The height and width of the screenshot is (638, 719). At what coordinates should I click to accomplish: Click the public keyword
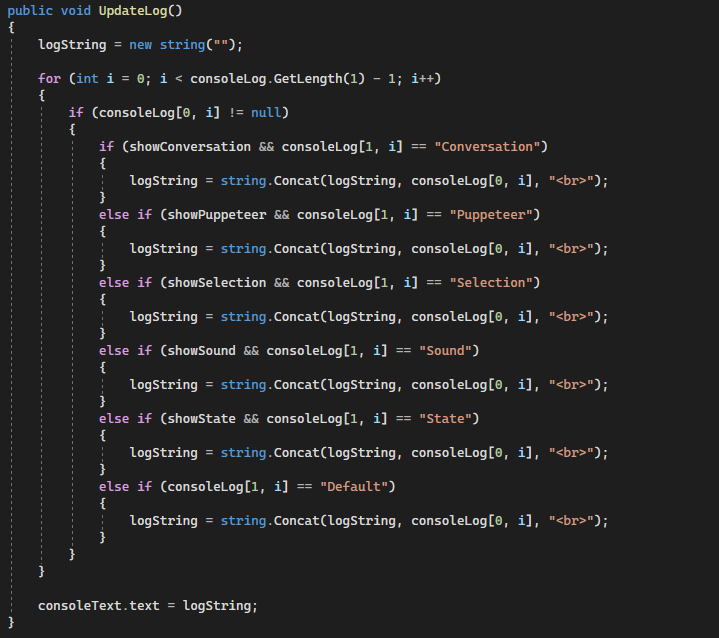(30, 11)
